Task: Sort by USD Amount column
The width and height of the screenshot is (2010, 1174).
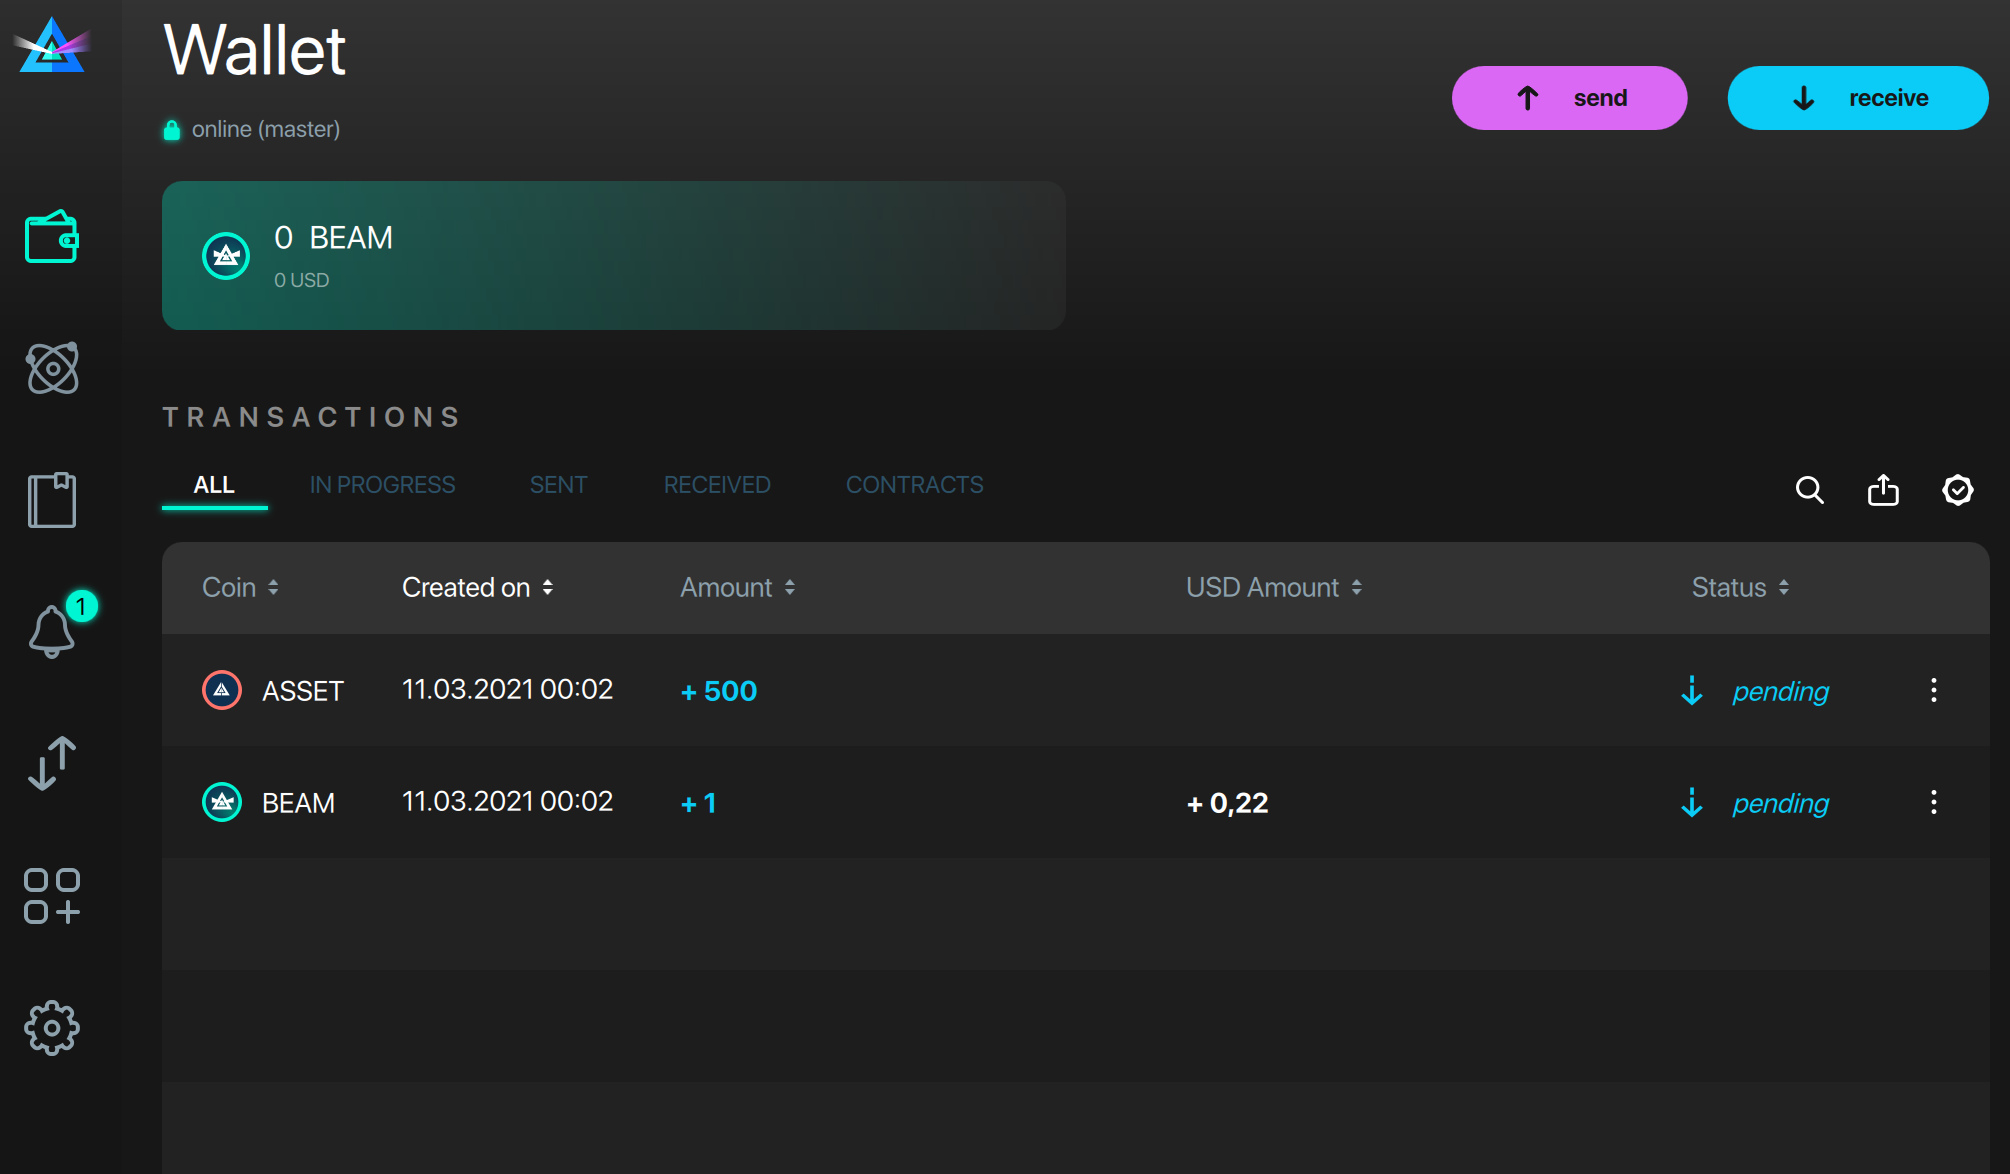Action: (1273, 587)
